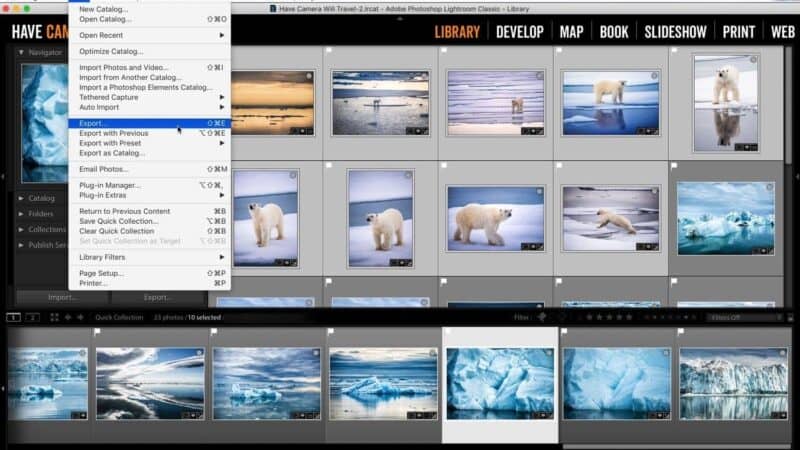Image resolution: width=800 pixels, height=450 pixels.
Task: Choose Export as Catalog... menu item
Action: pos(149,153)
